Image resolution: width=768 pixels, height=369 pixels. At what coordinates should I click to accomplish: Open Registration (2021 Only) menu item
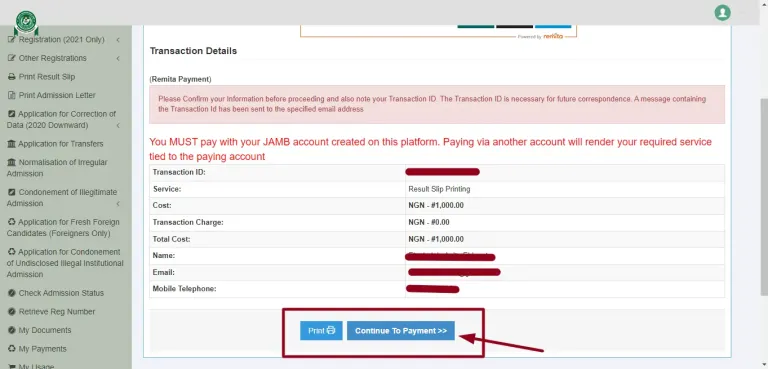62,39
